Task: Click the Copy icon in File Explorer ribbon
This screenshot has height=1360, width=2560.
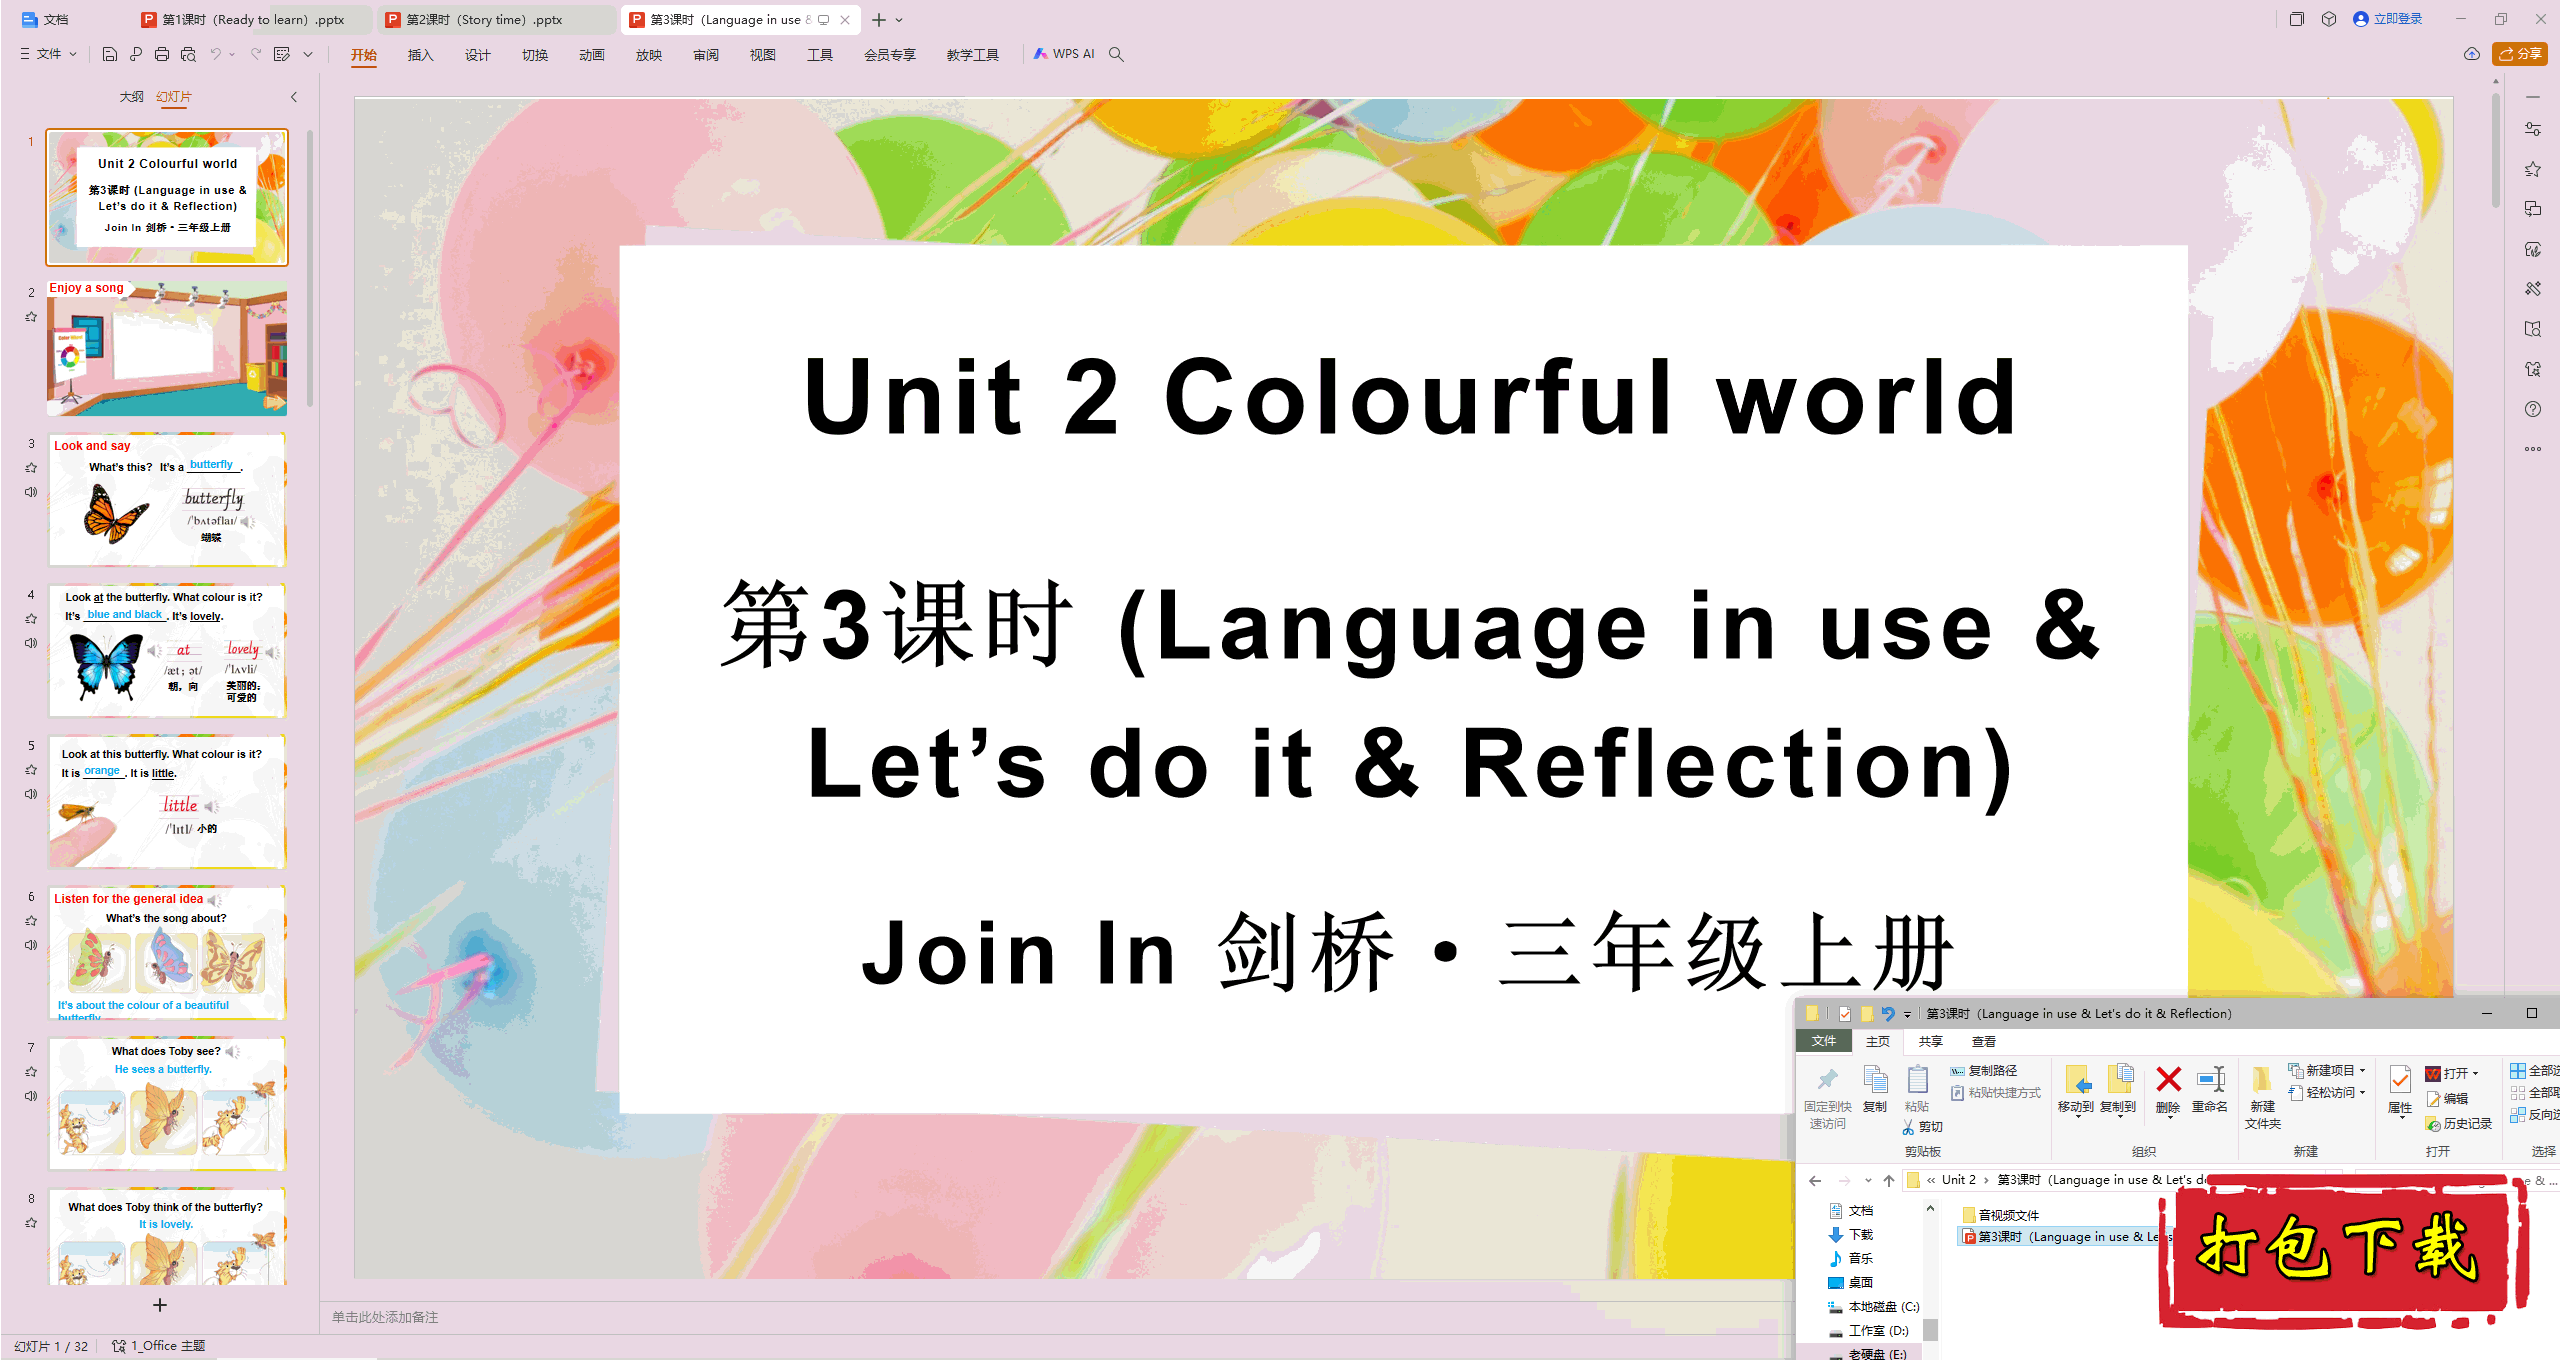Action: click(1875, 1080)
